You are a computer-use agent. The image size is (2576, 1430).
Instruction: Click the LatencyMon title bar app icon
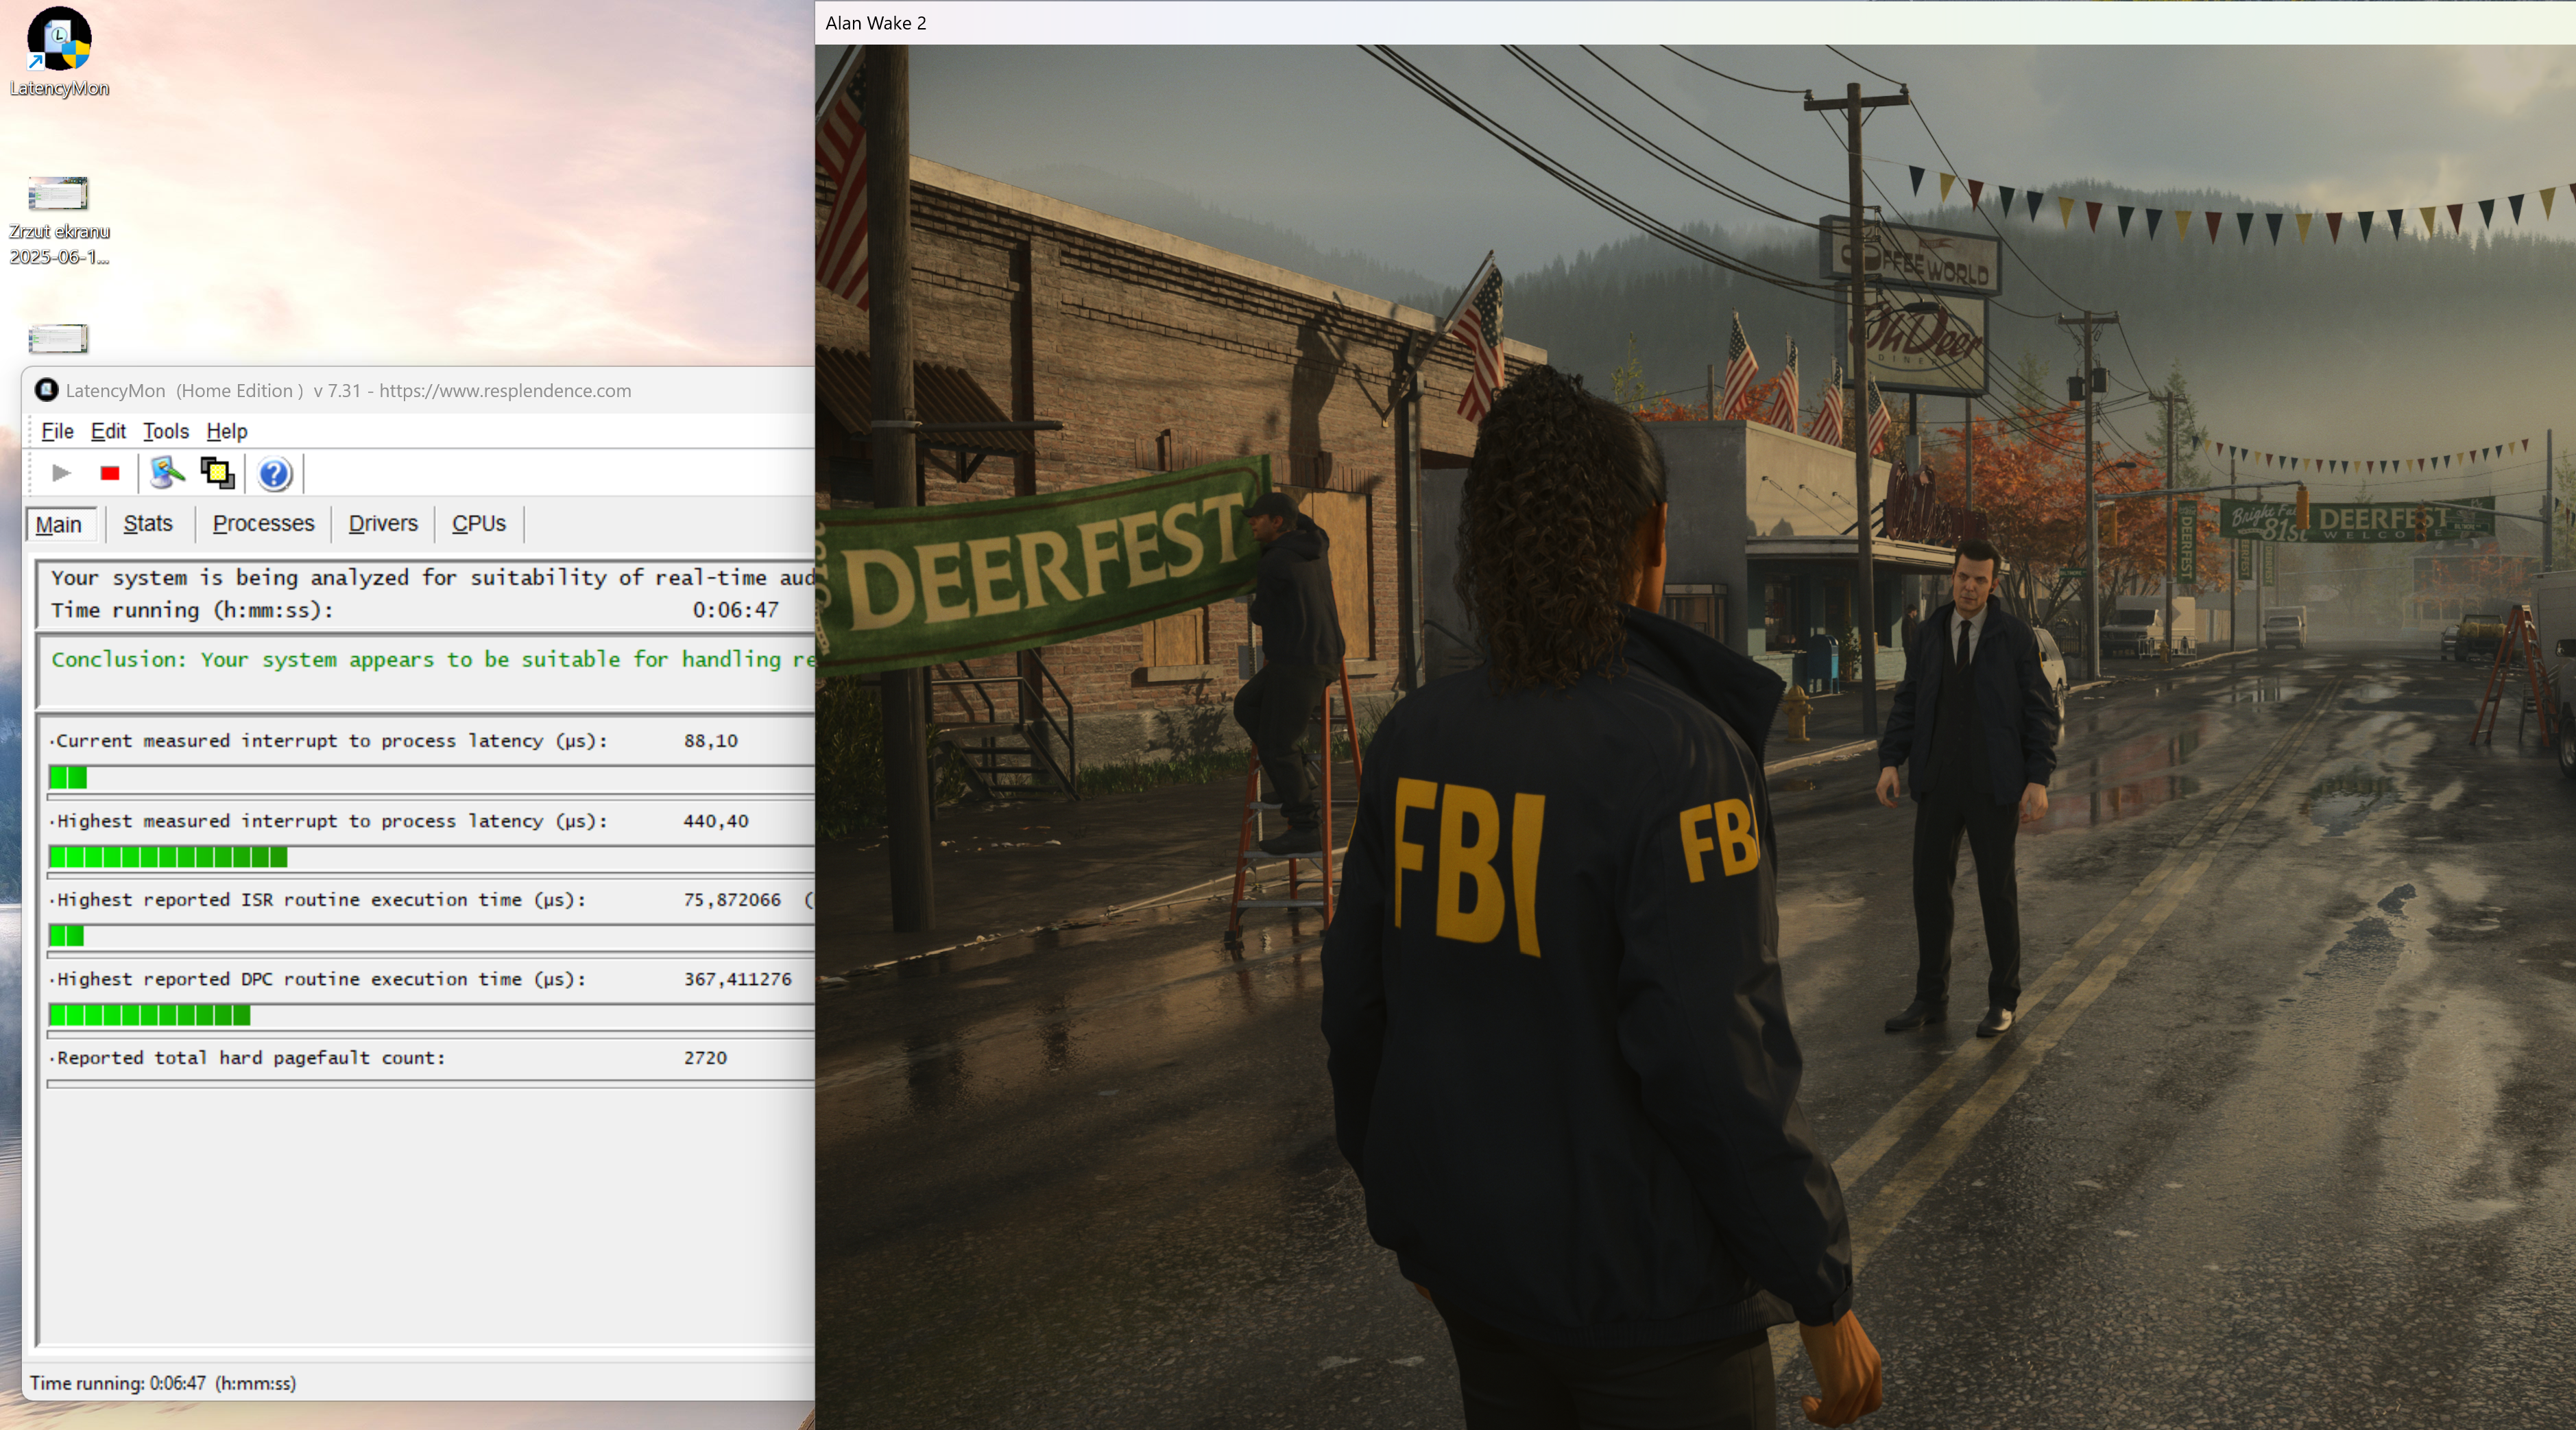point(46,390)
